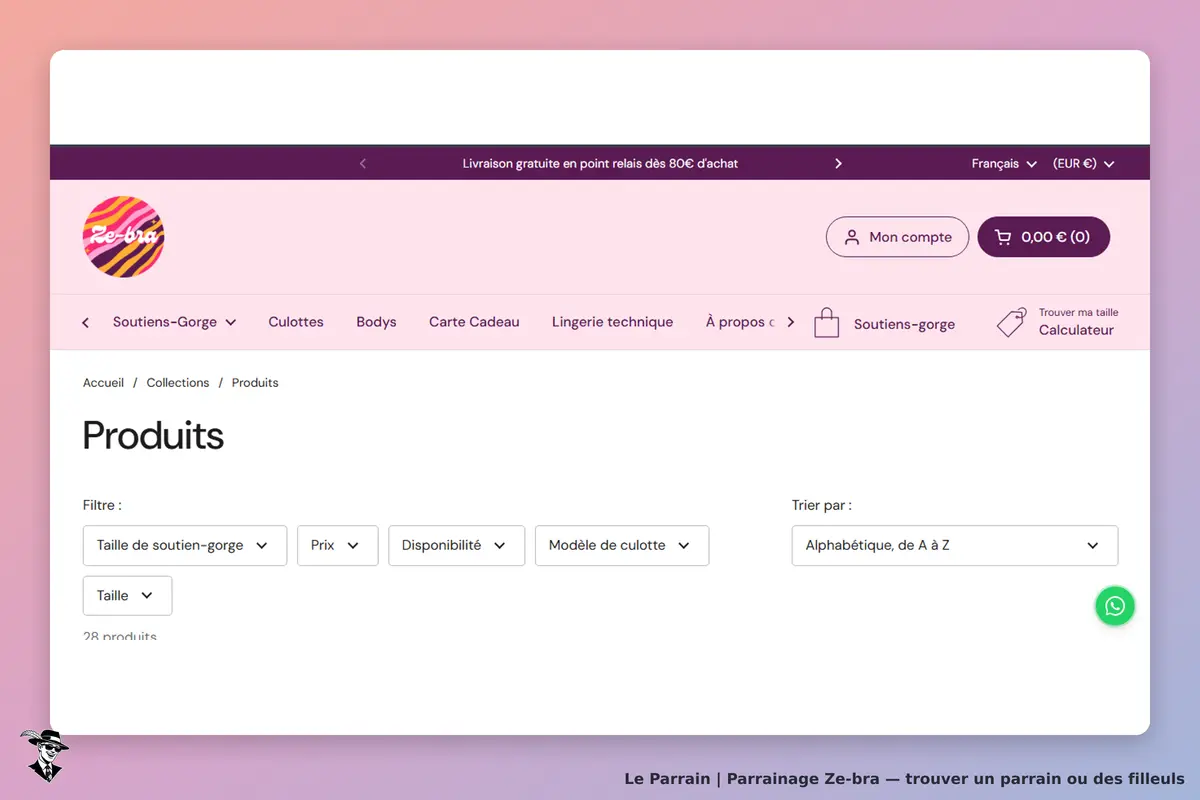
Task: Open Français language selector
Action: point(1004,163)
